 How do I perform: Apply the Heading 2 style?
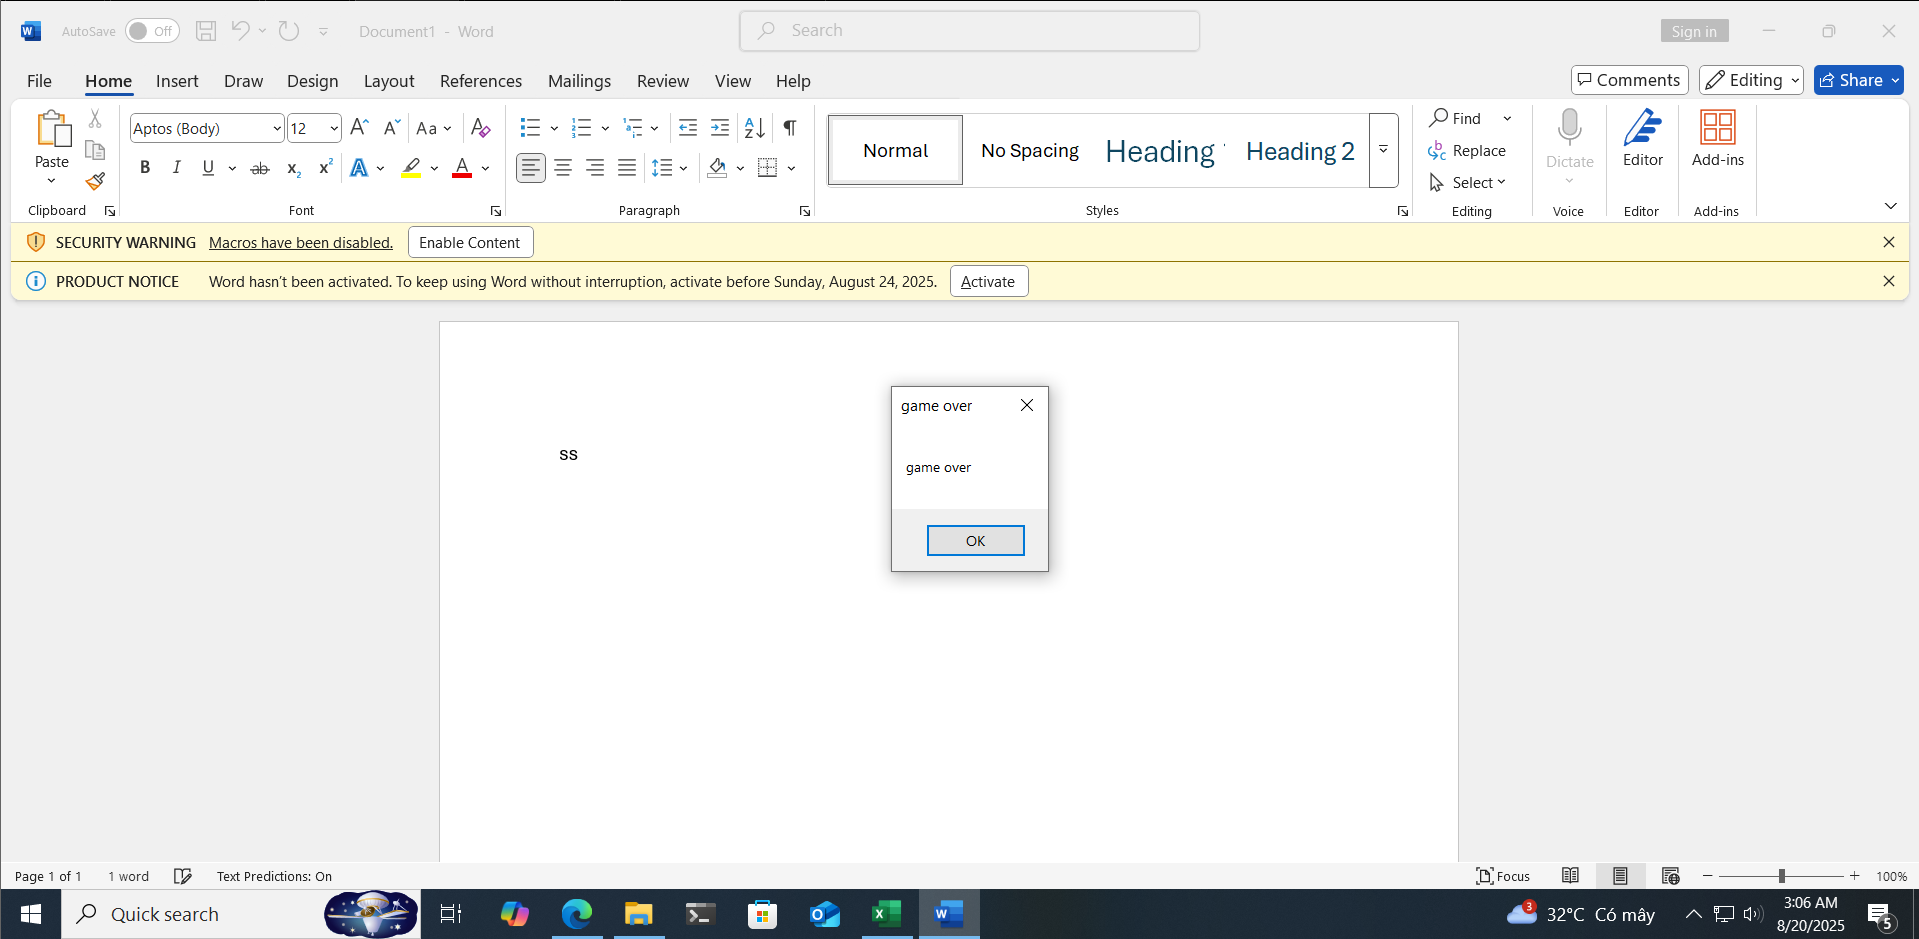[1300, 151]
